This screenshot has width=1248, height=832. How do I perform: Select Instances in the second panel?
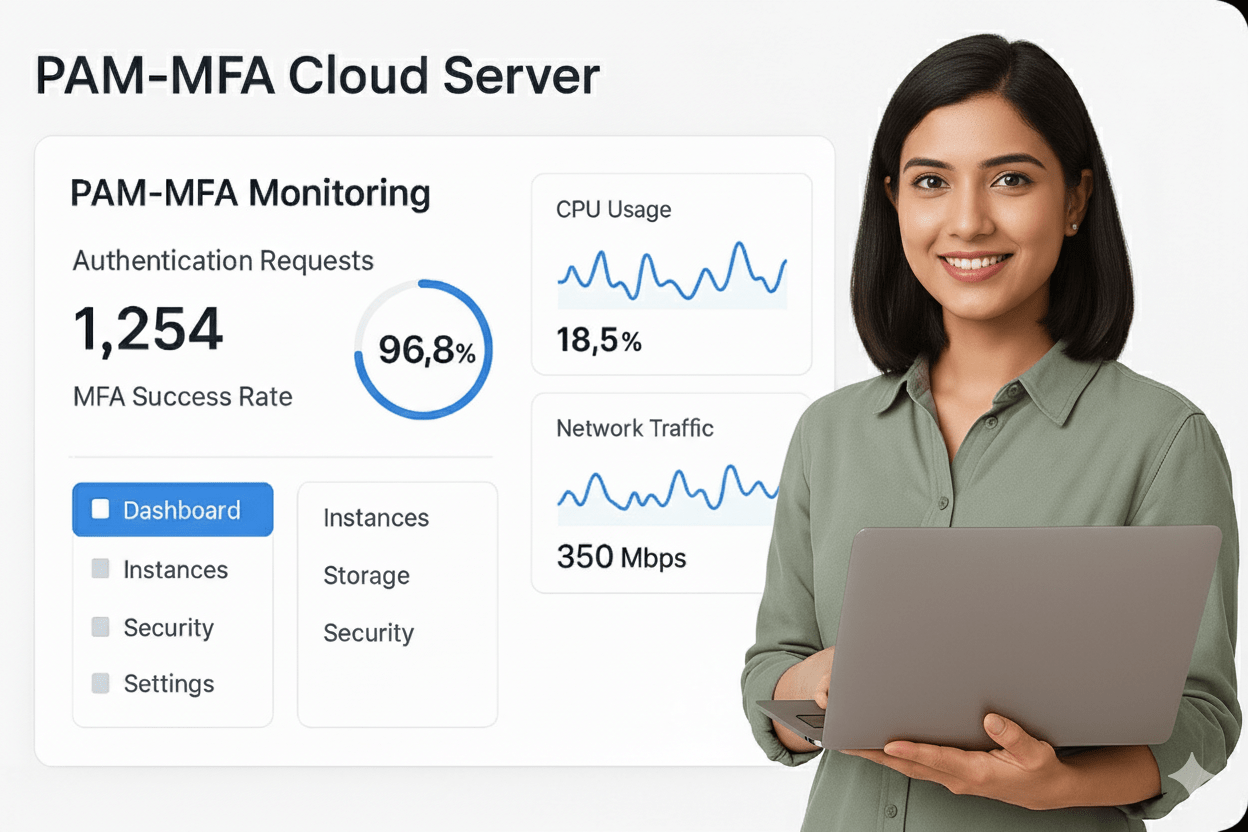click(376, 518)
